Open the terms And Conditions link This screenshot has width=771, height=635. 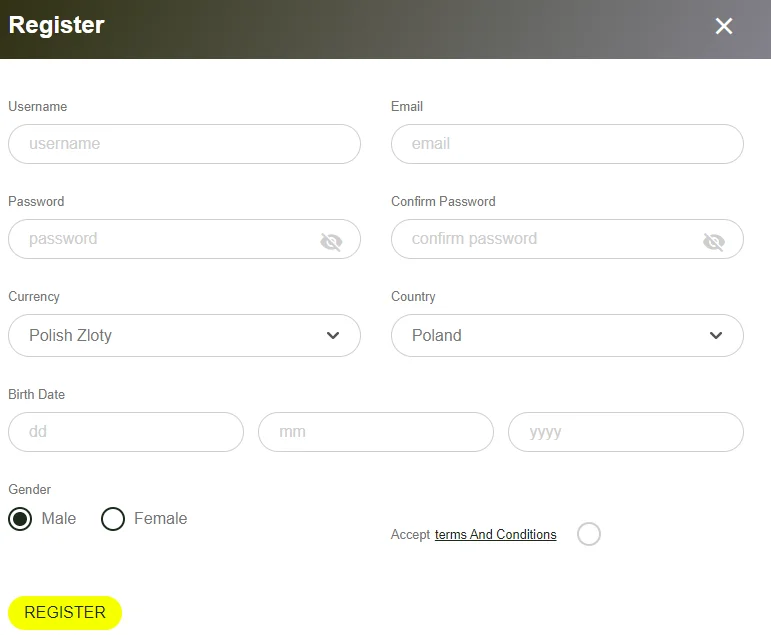495,535
